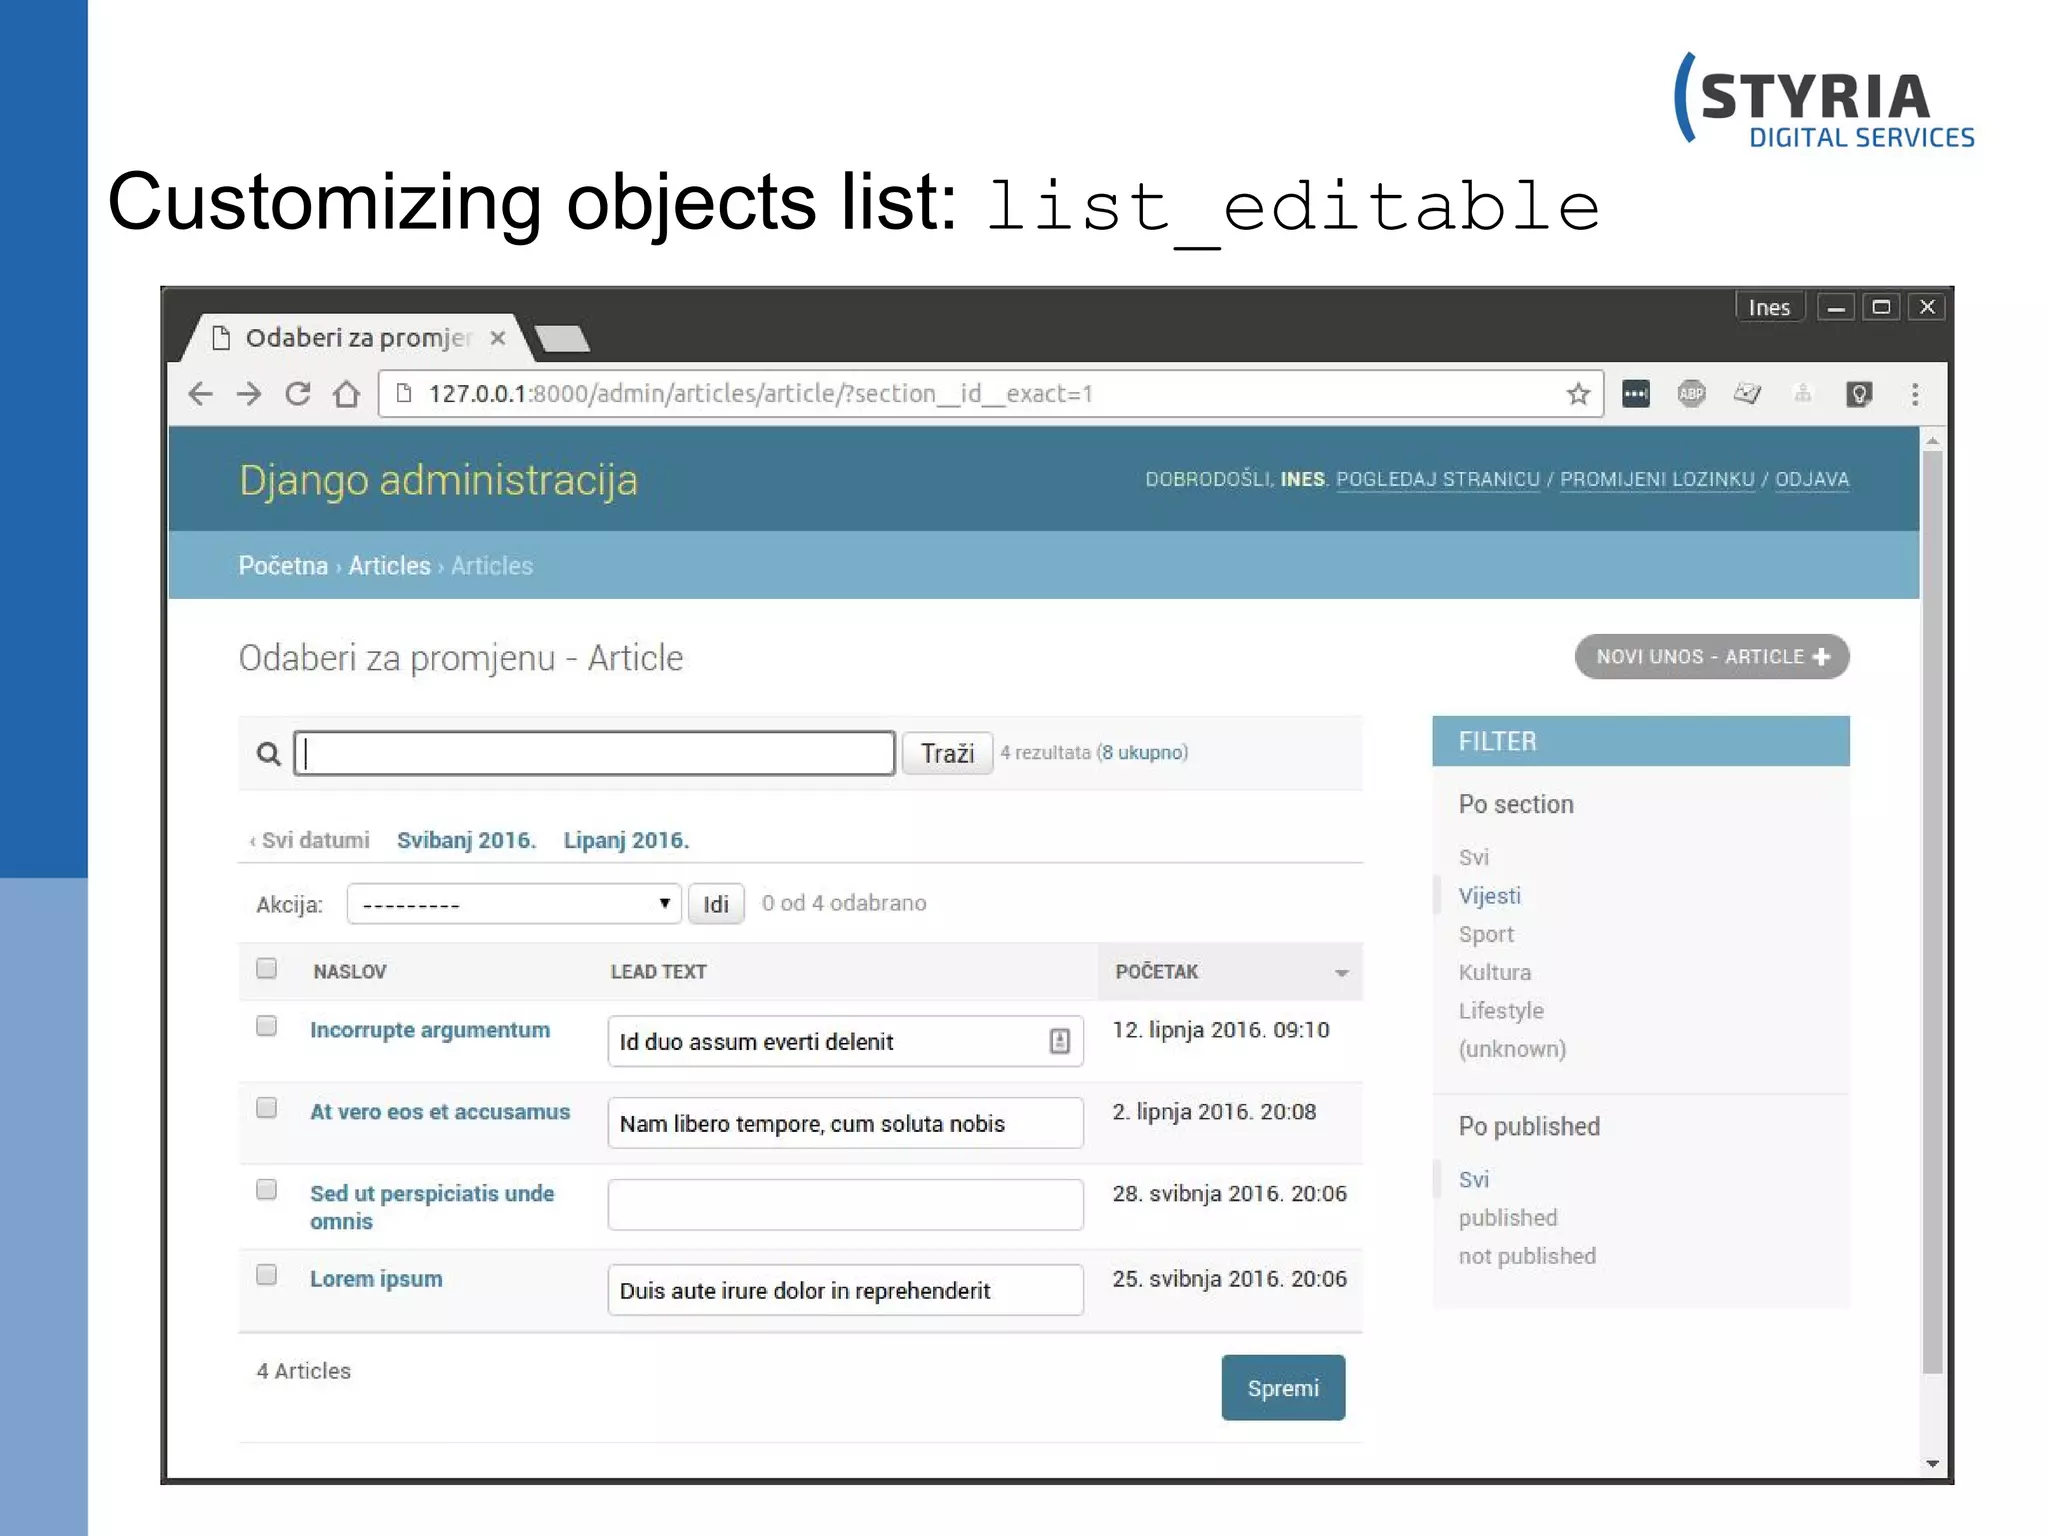Check the 'Sed ut perspiciatis unde omnis' row
2048x1536 pixels.
coord(266,1189)
